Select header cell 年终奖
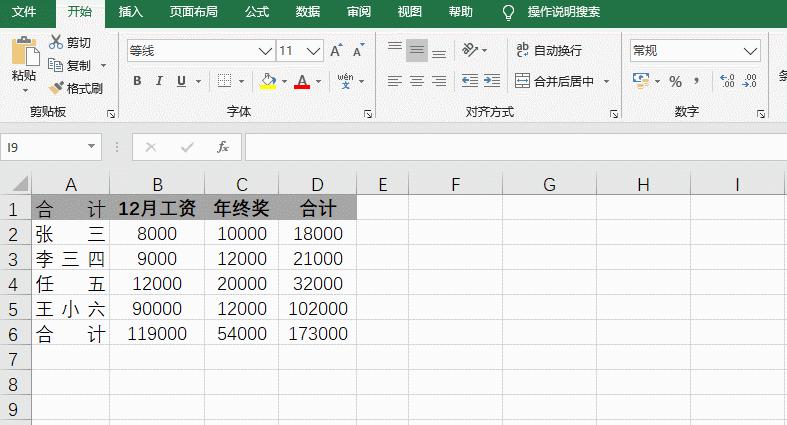This screenshot has width=787, height=425. (x=241, y=208)
